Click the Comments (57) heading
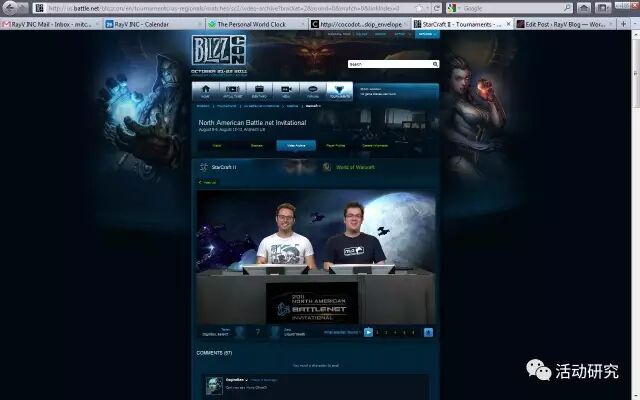Image resolution: width=640 pixels, height=400 pixels. (214, 353)
